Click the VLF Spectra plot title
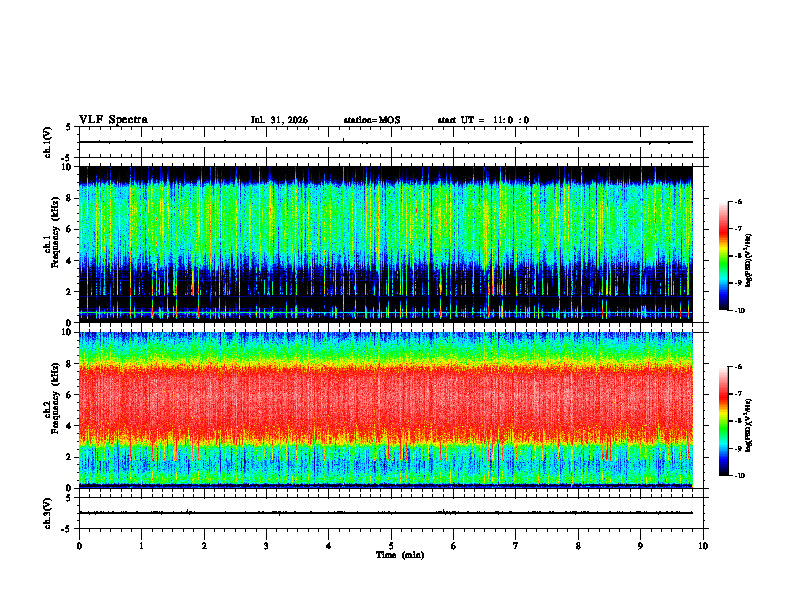Viewport: 792px width, 612px height. pyautogui.click(x=113, y=120)
